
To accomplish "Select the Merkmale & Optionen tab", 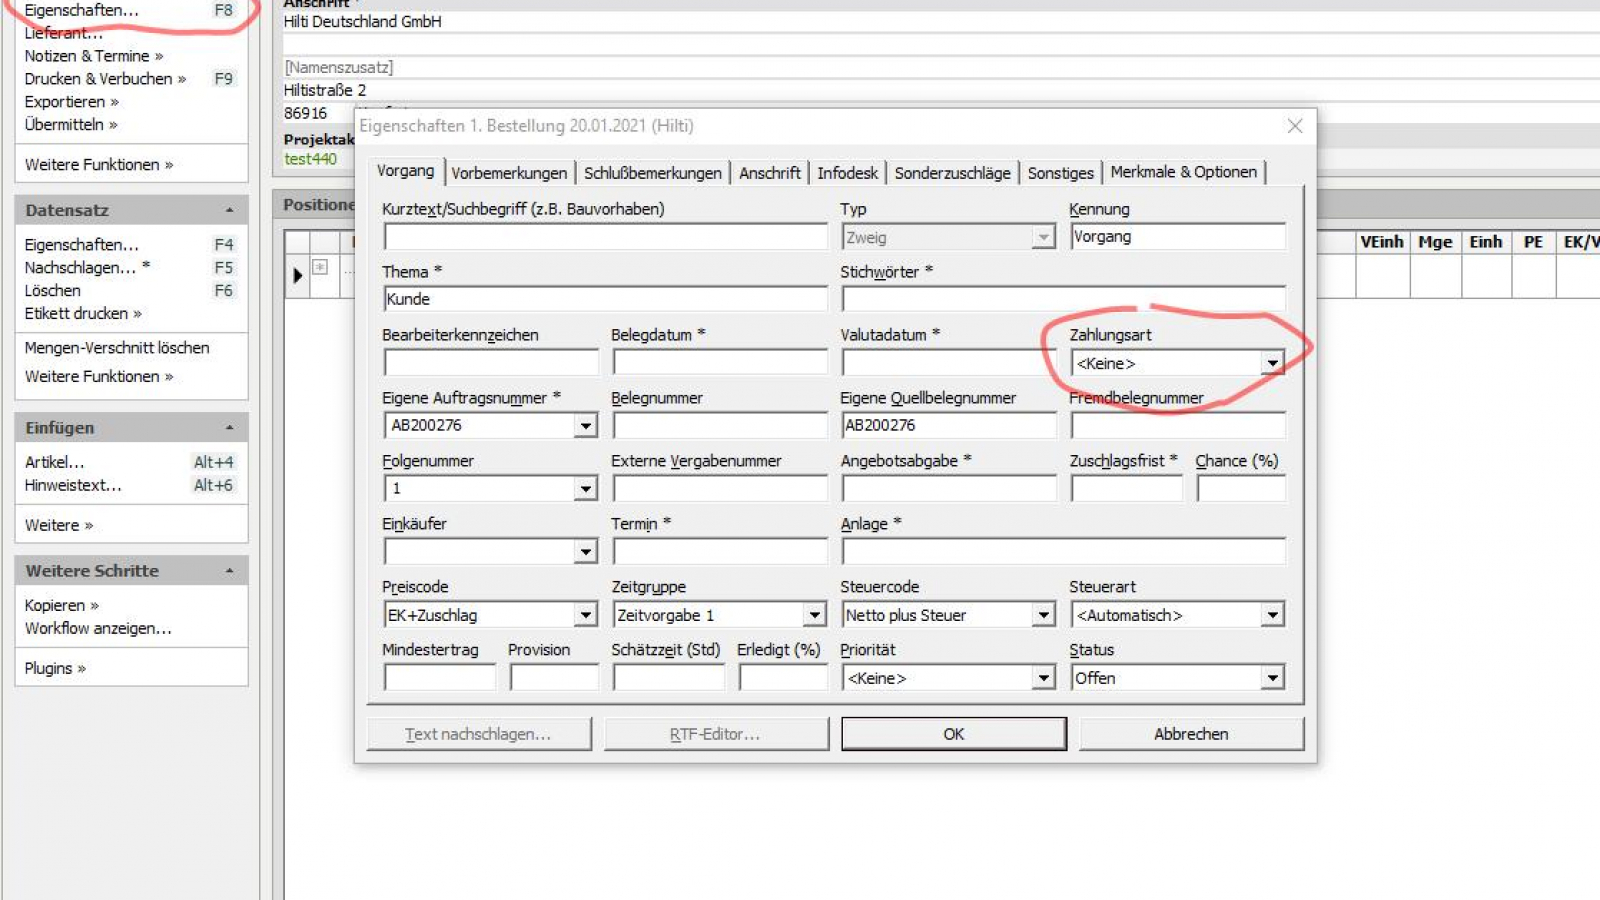I will pos(1183,172).
